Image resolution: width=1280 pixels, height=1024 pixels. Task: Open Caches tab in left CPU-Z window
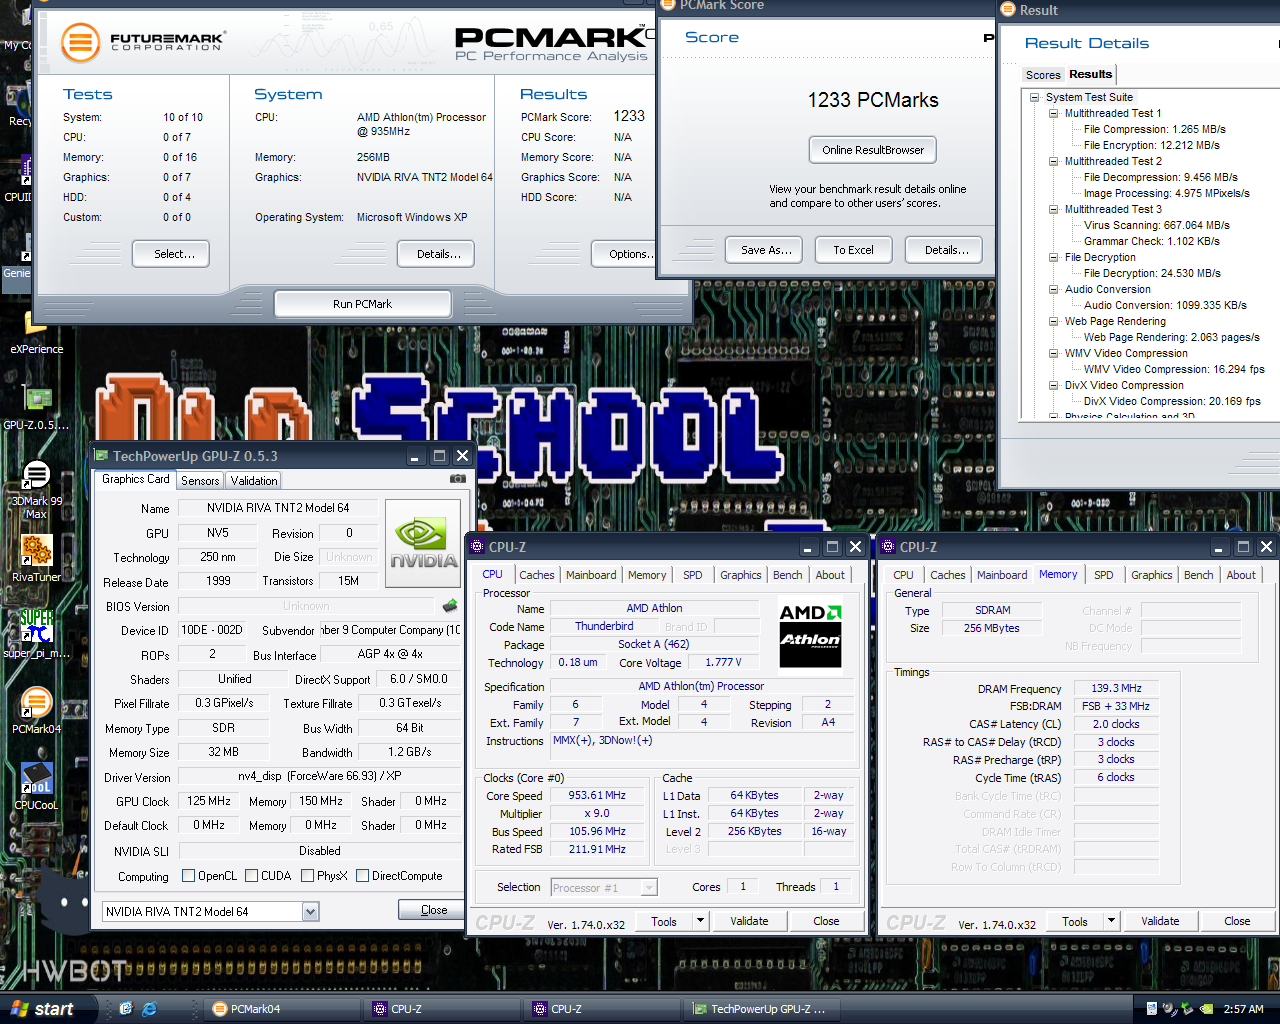pyautogui.click(x=537, y=575)
